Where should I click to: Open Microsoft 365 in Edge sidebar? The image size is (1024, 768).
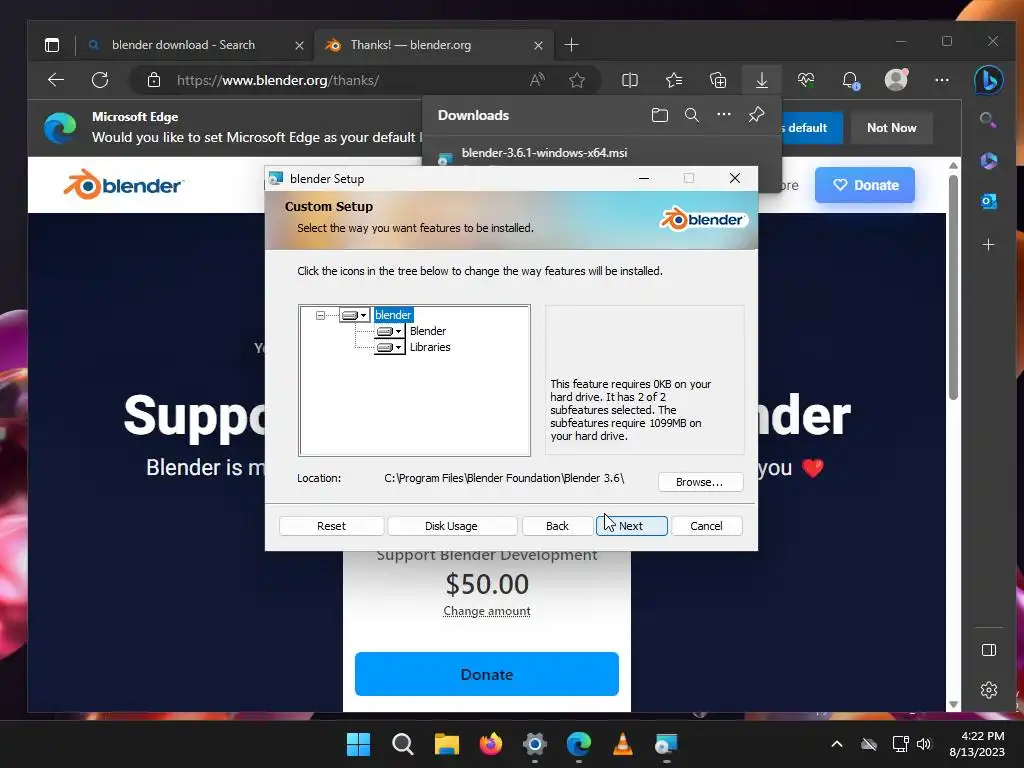coord(988,161)
